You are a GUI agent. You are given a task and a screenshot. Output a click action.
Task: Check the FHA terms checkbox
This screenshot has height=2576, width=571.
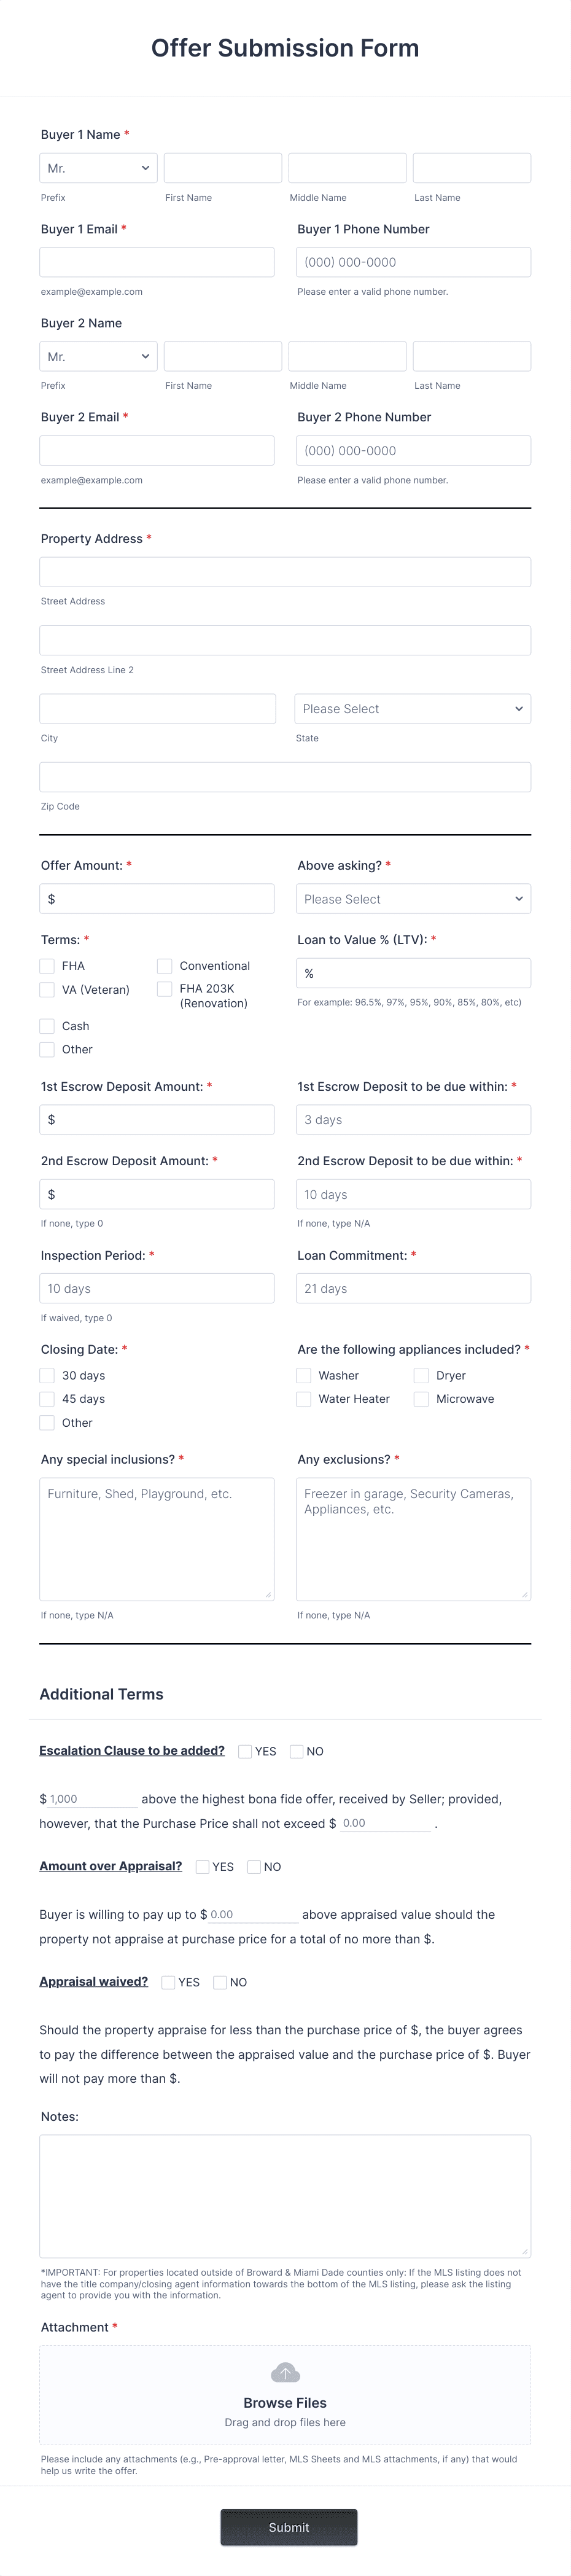(46, 966)
